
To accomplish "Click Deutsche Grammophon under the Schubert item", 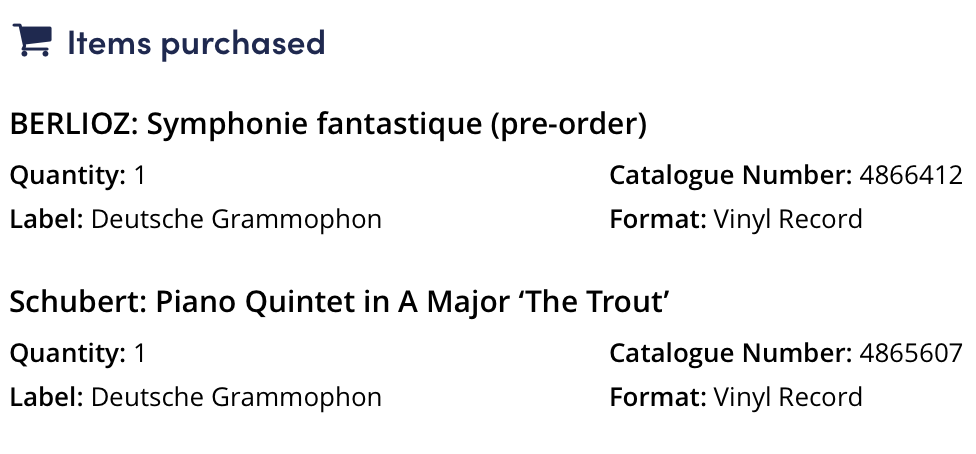I will pyautogui.click(x=236, y=397).
